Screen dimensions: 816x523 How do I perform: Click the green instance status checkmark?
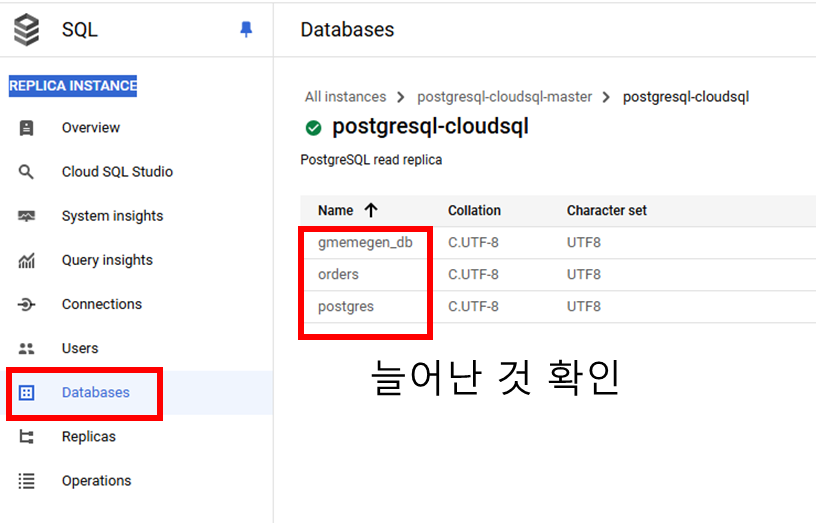(x=313, y=127)
